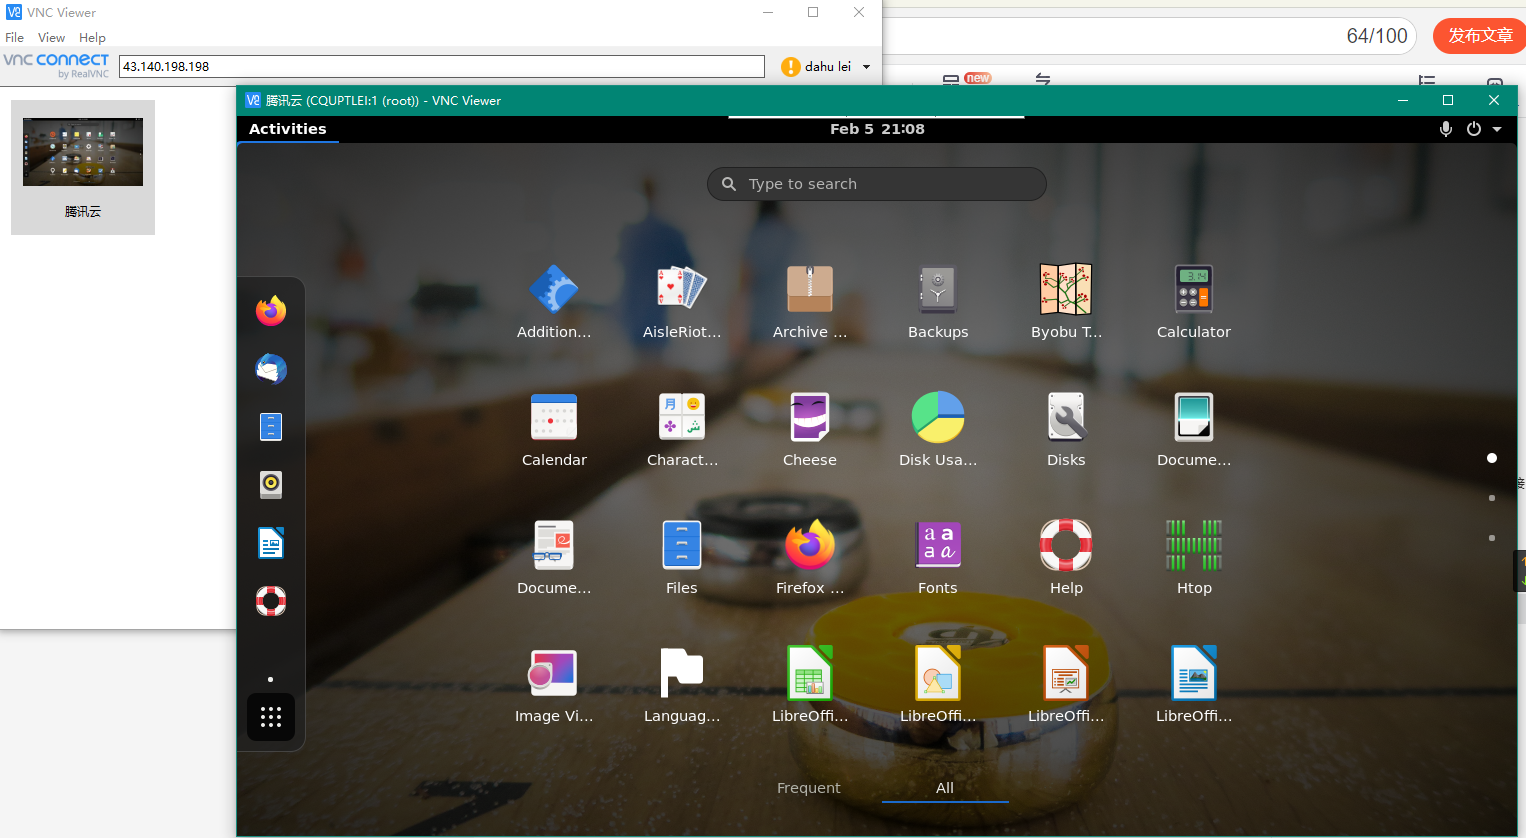Viewport: 1526px width, 838px height.
Task: Toggle the microphone in the VNC toolbar
Action: tap(1445, 129)
